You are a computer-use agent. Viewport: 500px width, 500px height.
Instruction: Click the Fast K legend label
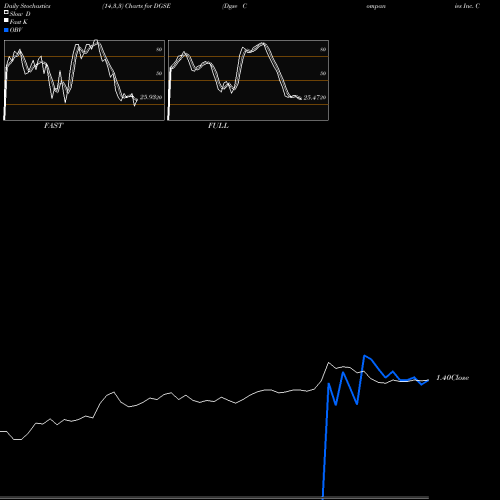tap(19, 22)
